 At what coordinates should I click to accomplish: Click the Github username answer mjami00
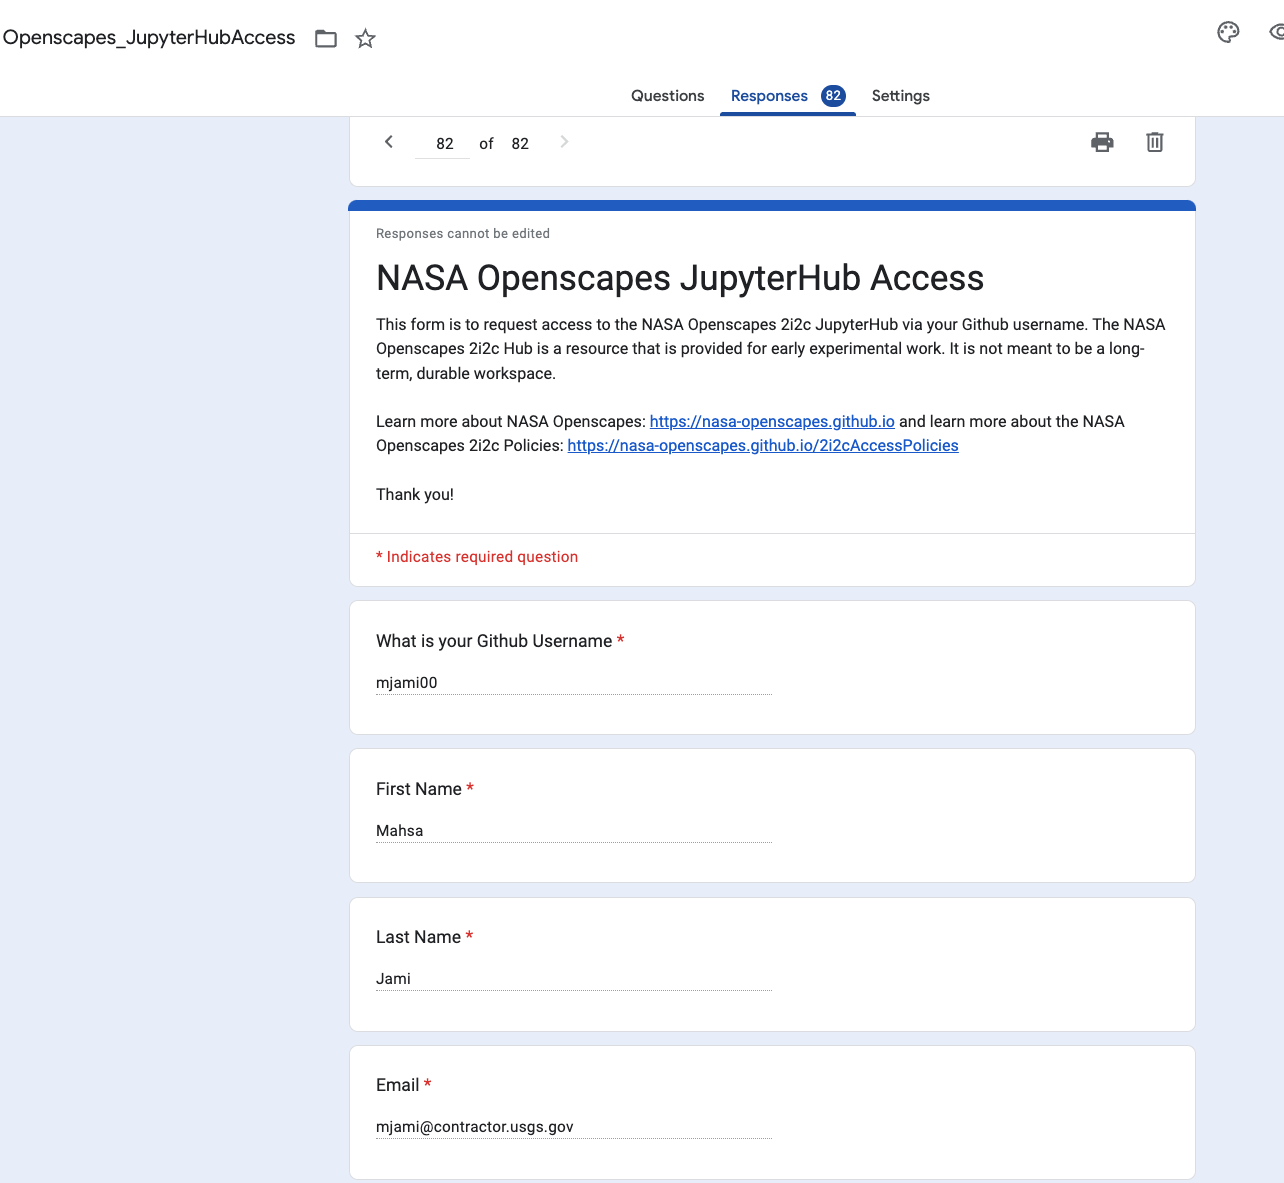[574, 683]
